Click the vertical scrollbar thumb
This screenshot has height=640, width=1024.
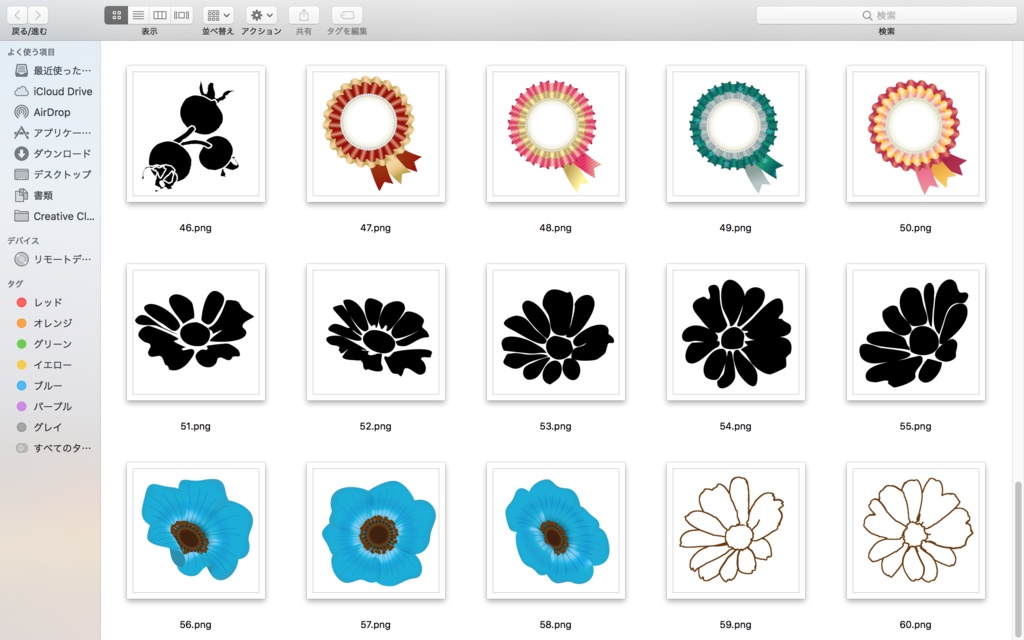click(x=1019, y=560)
